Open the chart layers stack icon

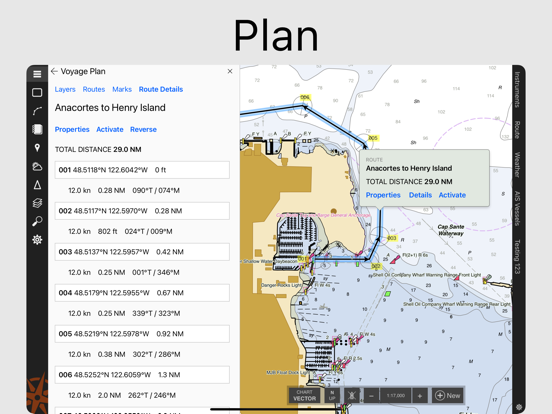point(37,203)
